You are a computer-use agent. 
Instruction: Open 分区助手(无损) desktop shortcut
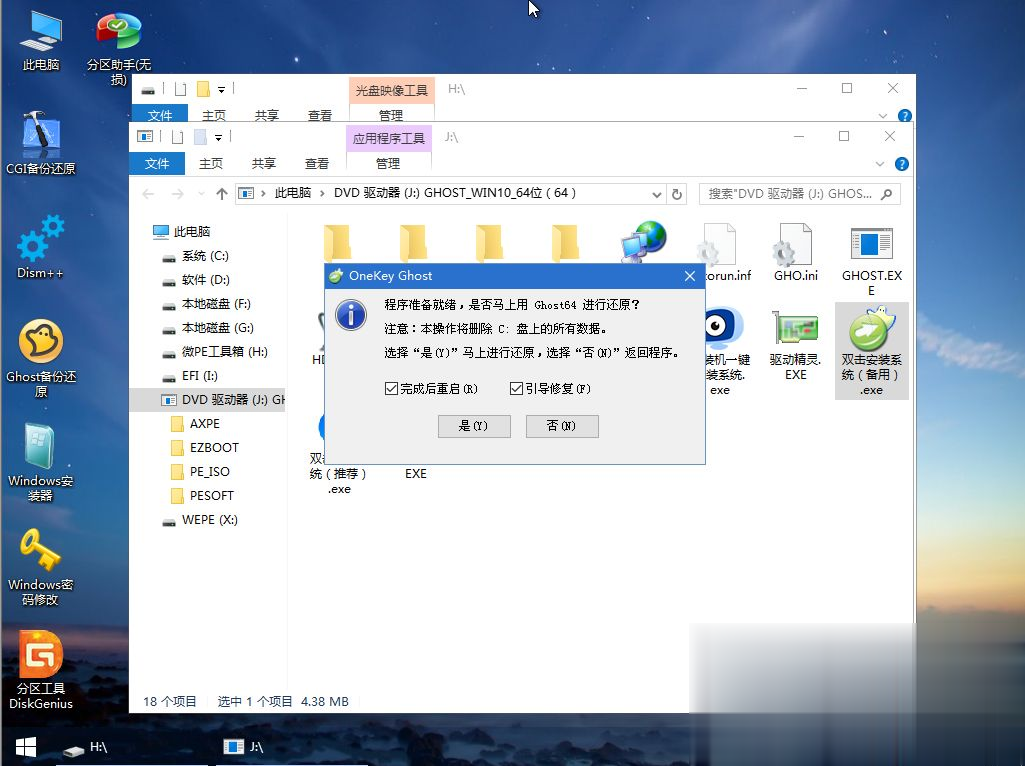click(x=118, y=49)
